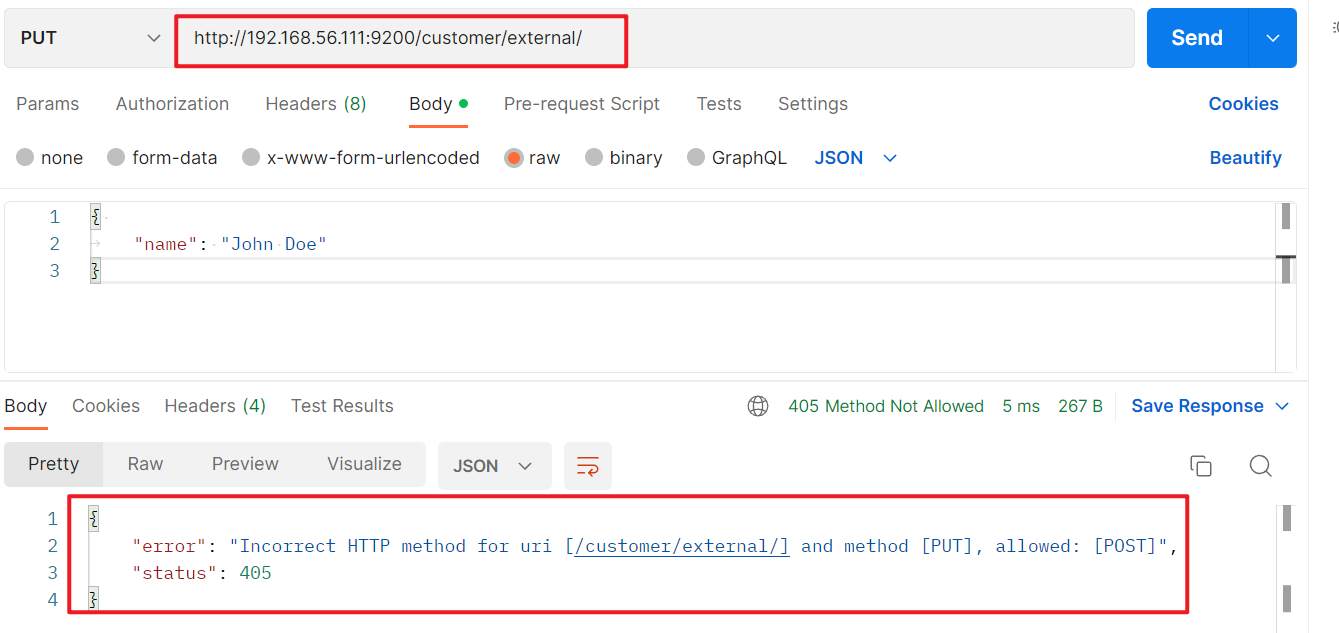This screenshot has width=1339, height=633.
Task: Switch to the Authorization tab
Action: click(x=172, y=104)
